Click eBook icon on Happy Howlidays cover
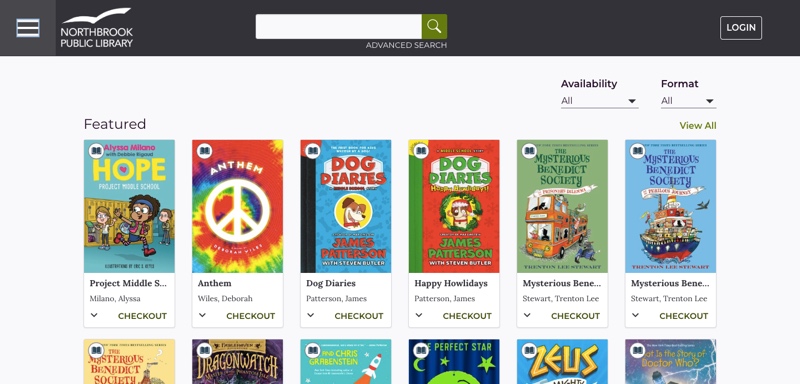This screenshot has width=800, height=384. pyautogui.click(x=421, y=151)
